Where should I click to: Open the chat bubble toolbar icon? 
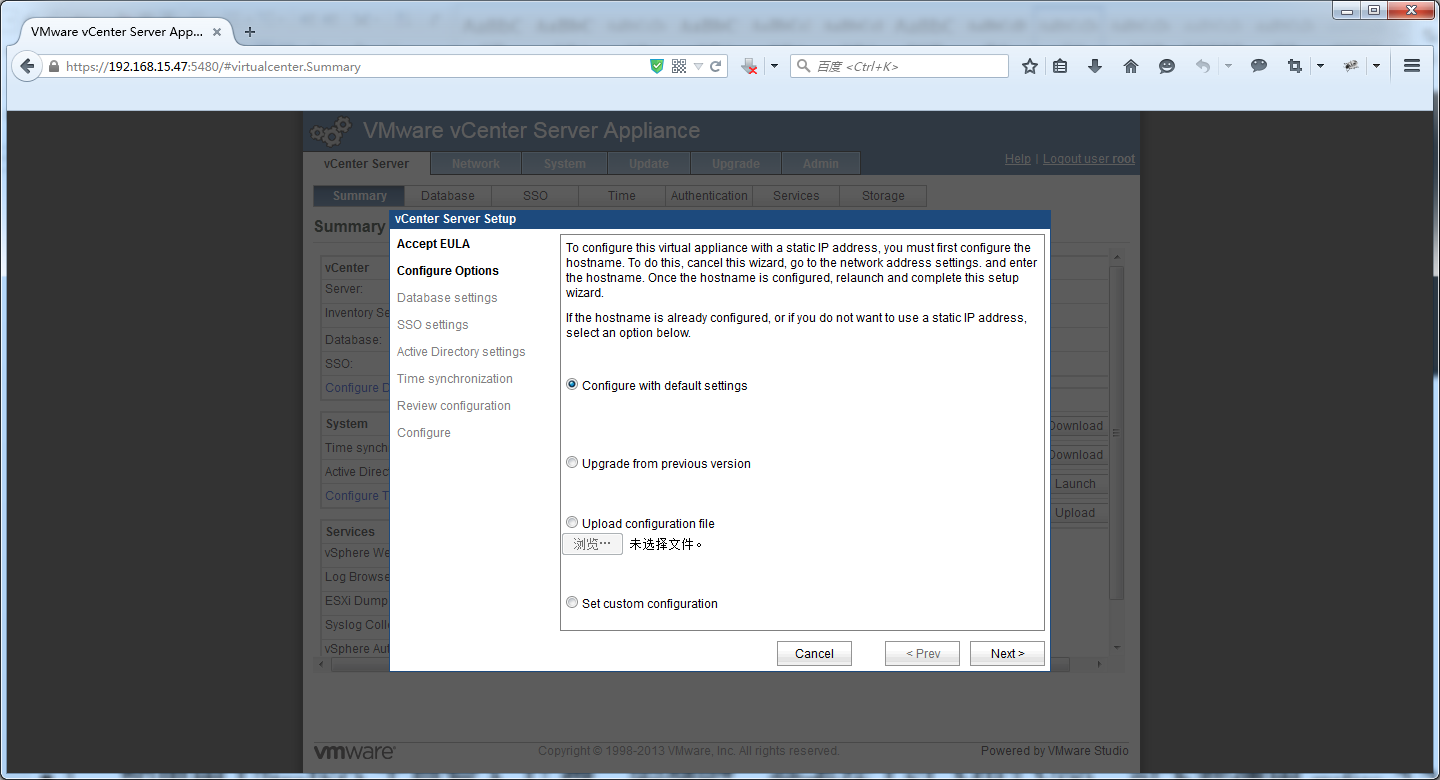(x=1259, y=66)
